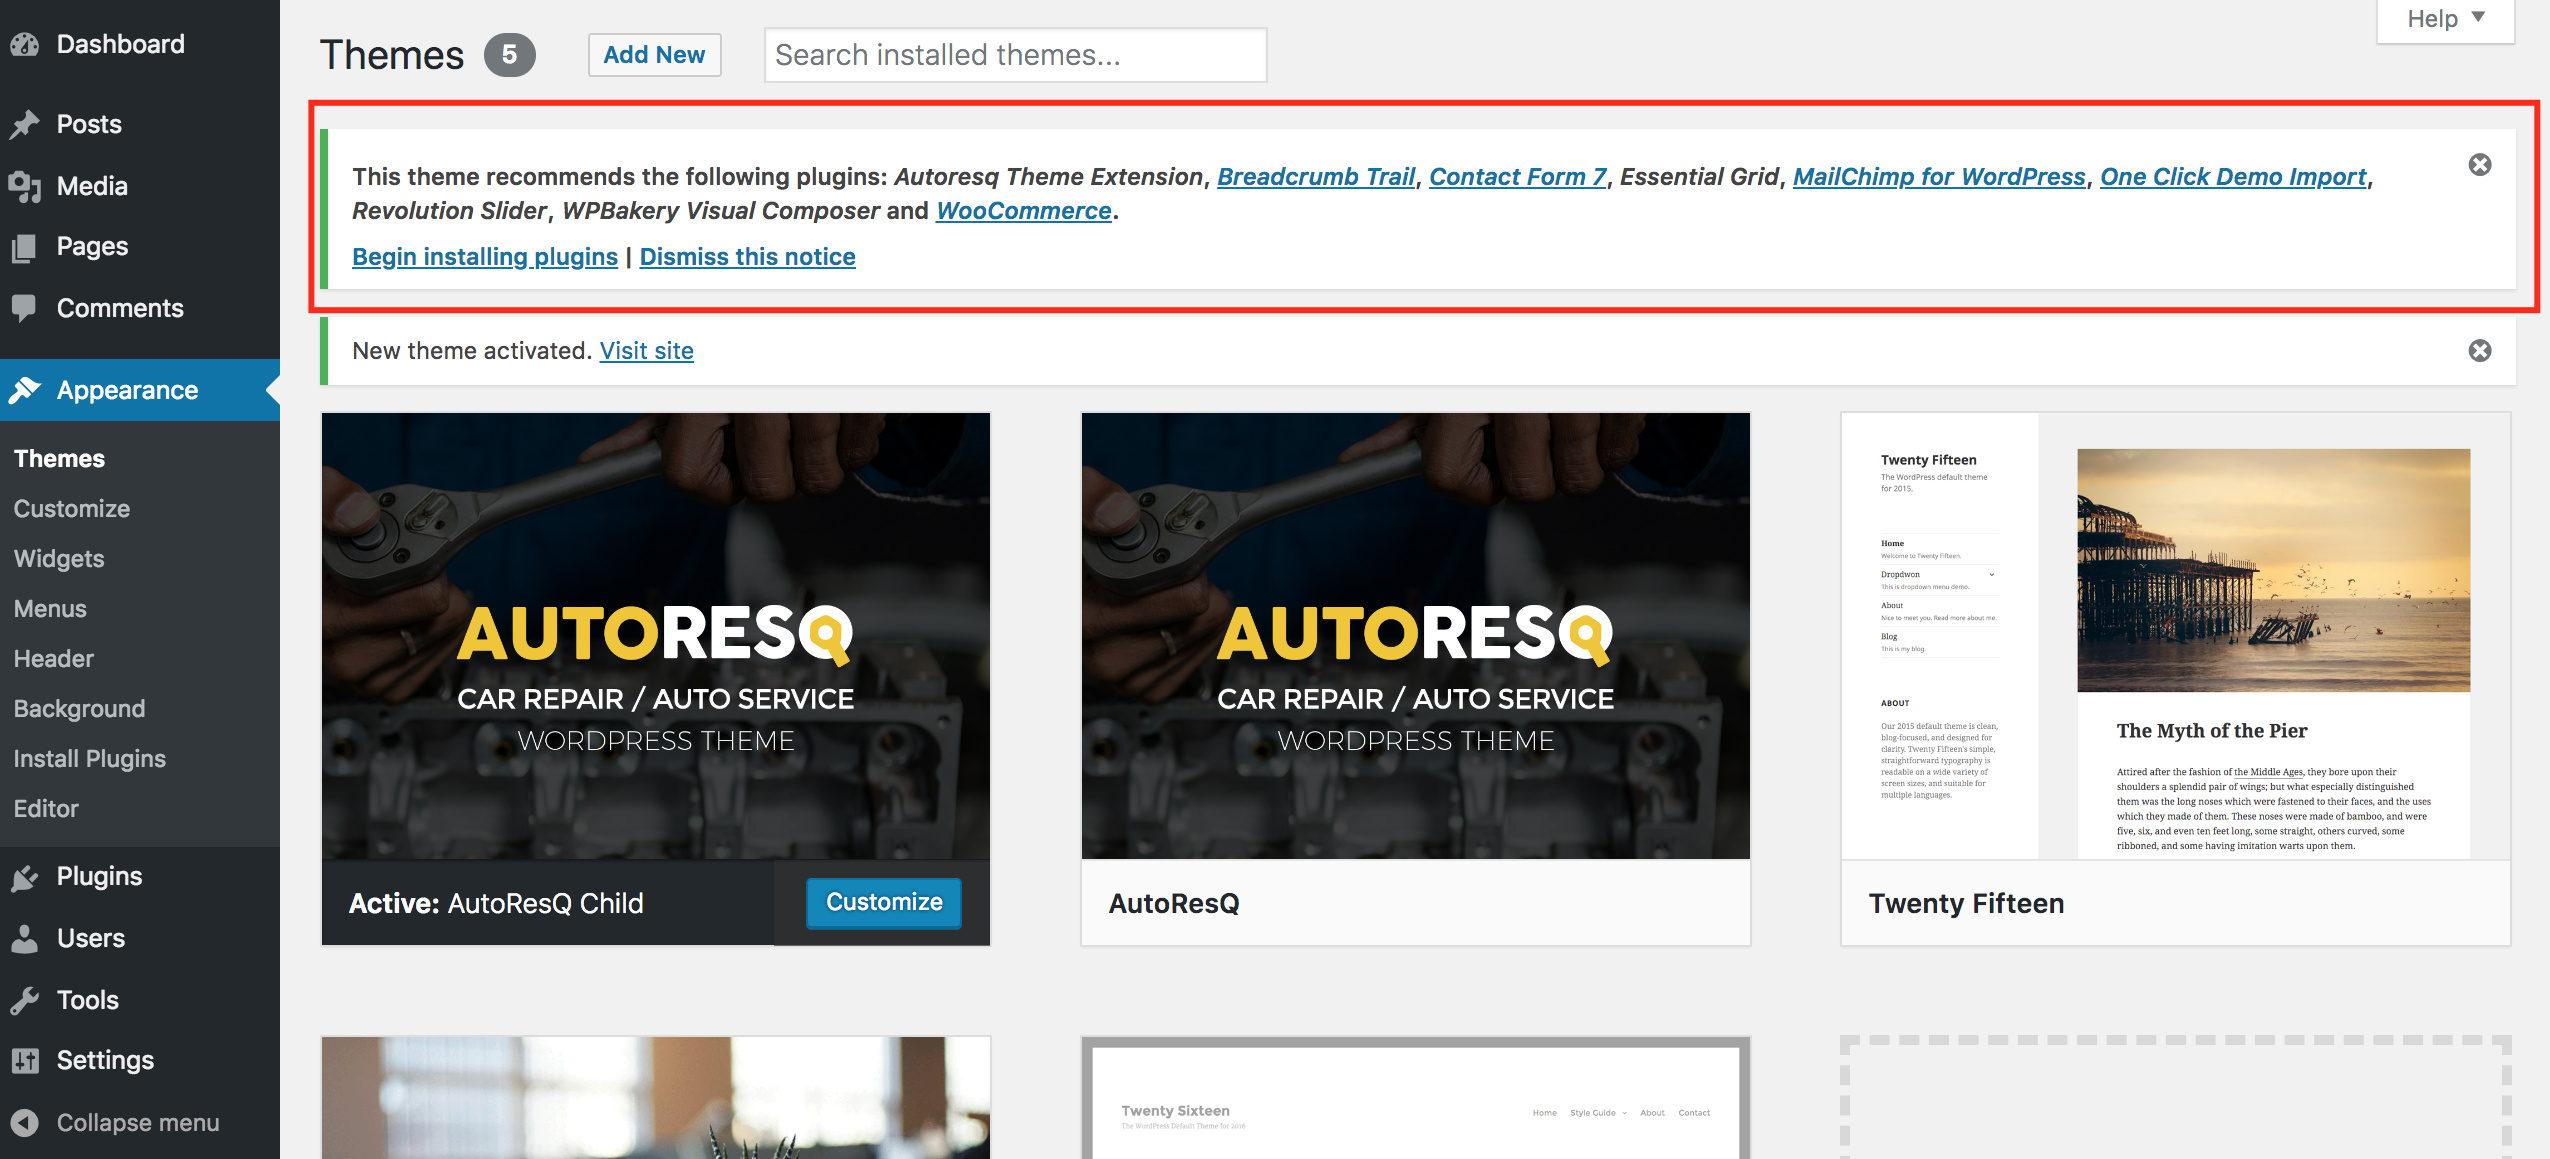This screenshot has width=2550, height=1159.
Task: Click the Settings sliders icon
Action: [x=25, y=1061]
